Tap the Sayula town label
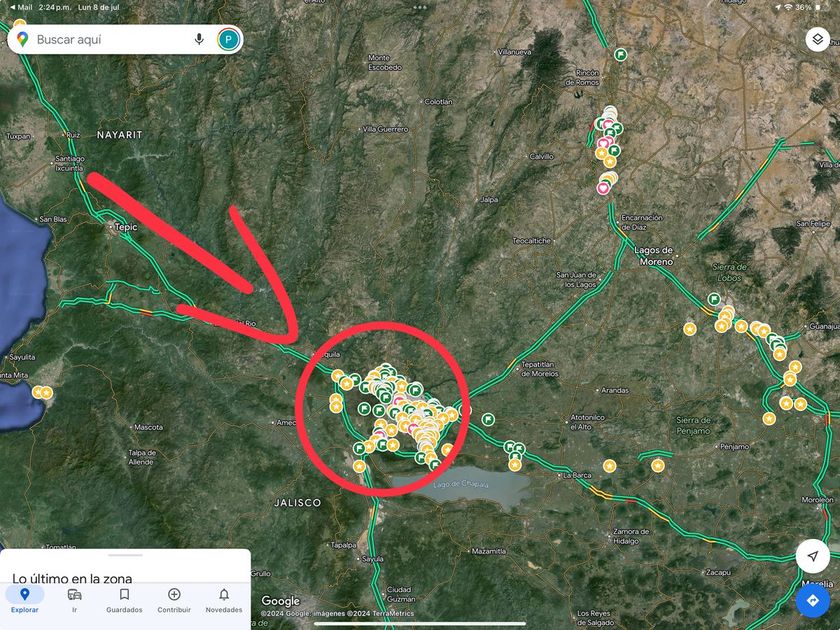Image resolution: width=840 pixels, height=630 pixels. click(x=372, y=559)
